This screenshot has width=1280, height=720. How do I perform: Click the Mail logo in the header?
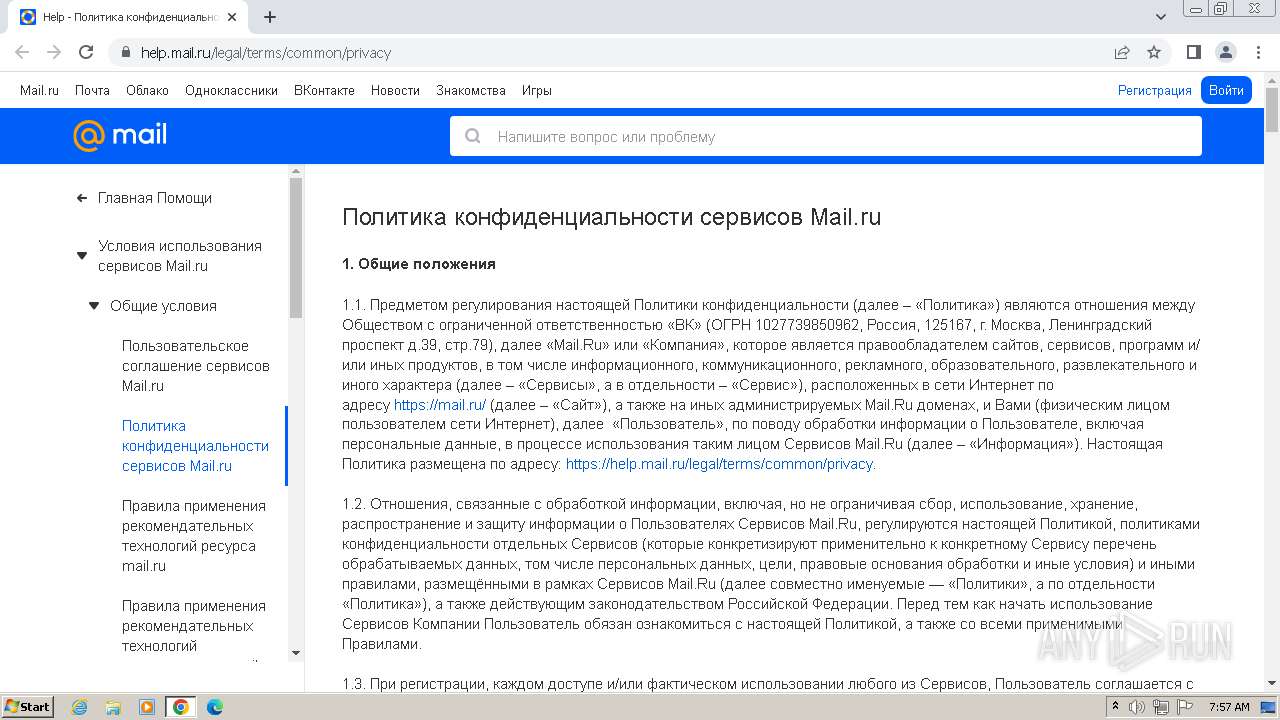[x=120, y=135]
